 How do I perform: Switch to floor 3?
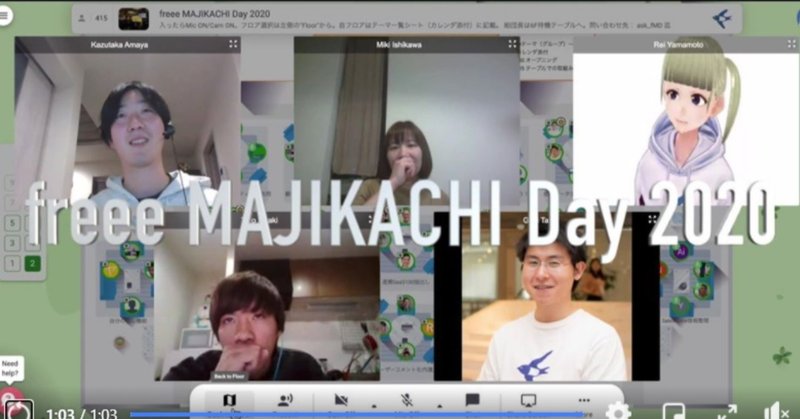[x=12, y=243]
